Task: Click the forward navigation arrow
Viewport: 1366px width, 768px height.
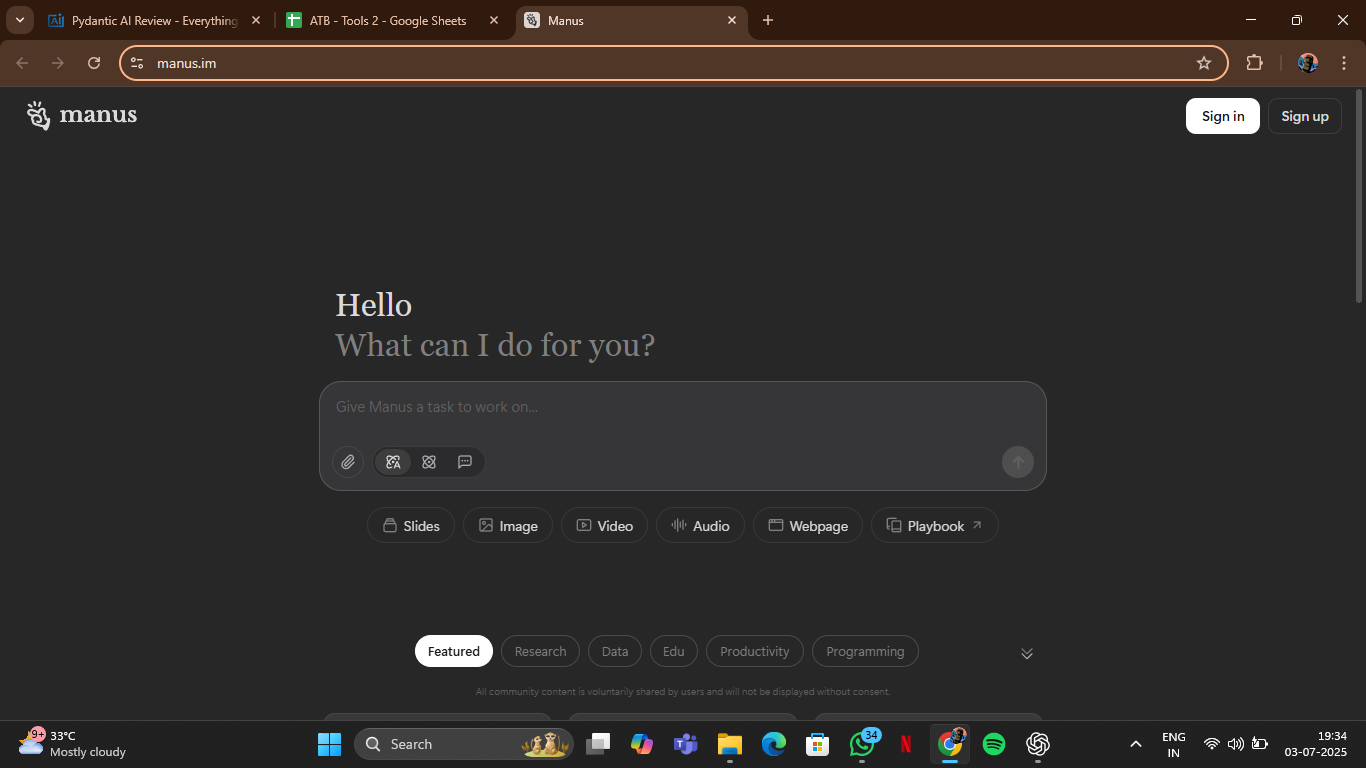Action: point(58,63)
